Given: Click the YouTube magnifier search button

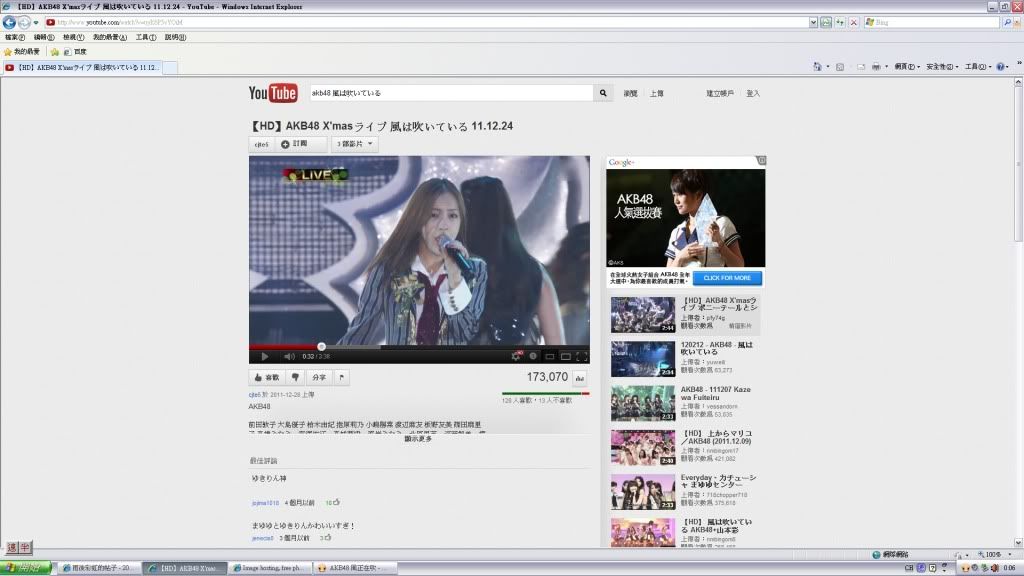Looking at the screenshot, I should tap(603, 93).
